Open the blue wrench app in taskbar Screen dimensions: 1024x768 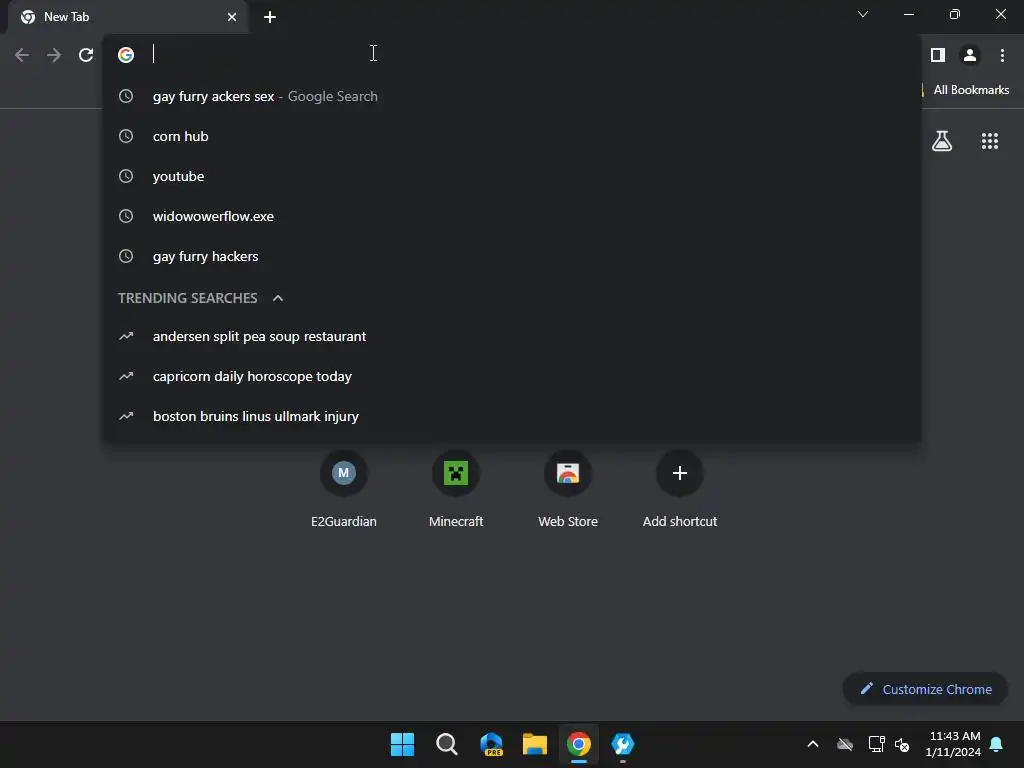click(623, 744)
